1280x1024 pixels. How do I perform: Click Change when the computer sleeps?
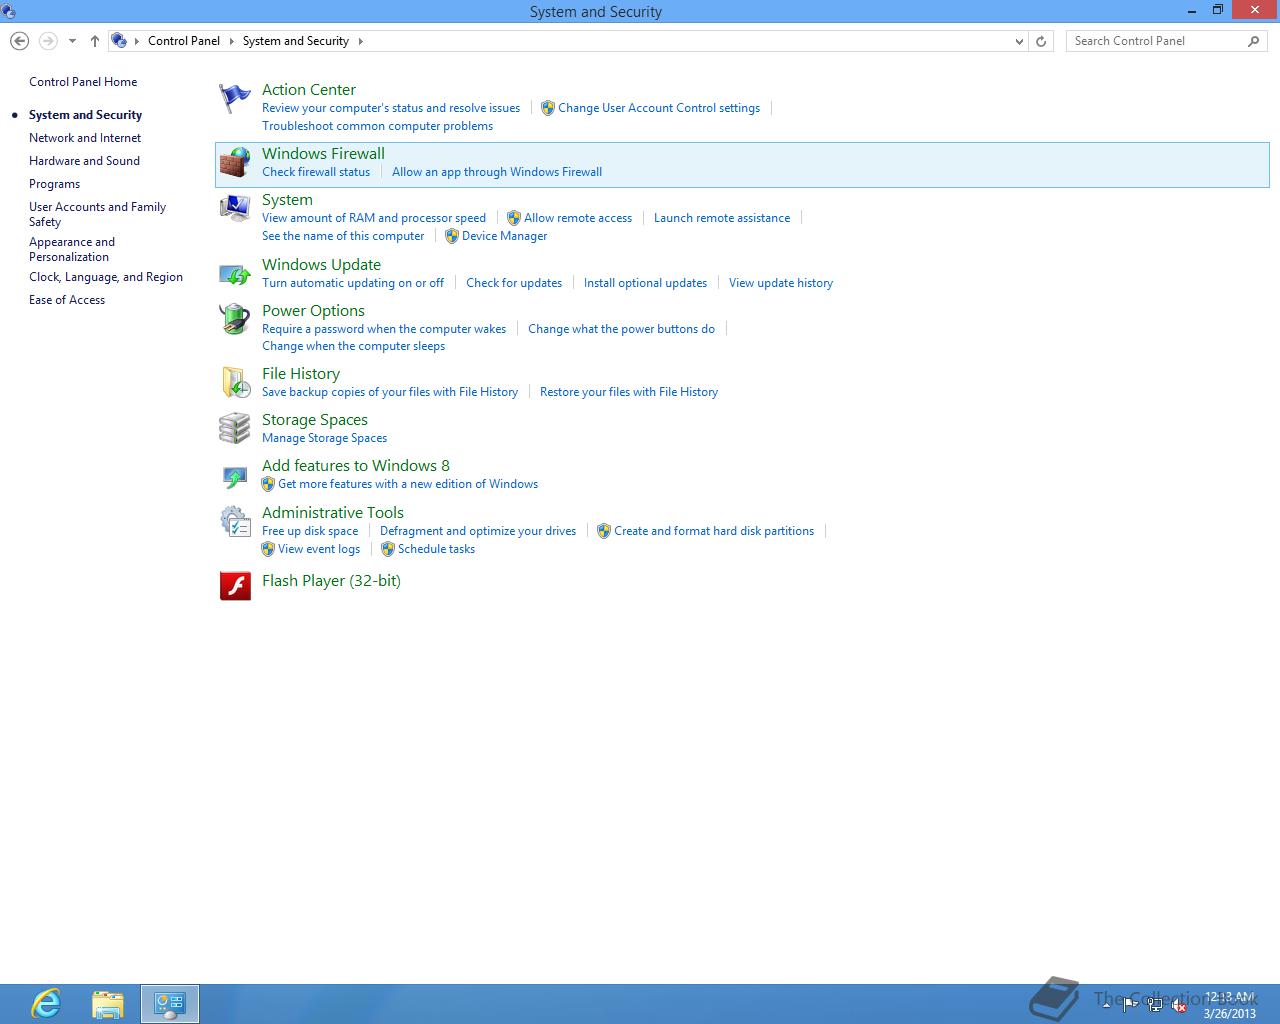coord(353,346)
